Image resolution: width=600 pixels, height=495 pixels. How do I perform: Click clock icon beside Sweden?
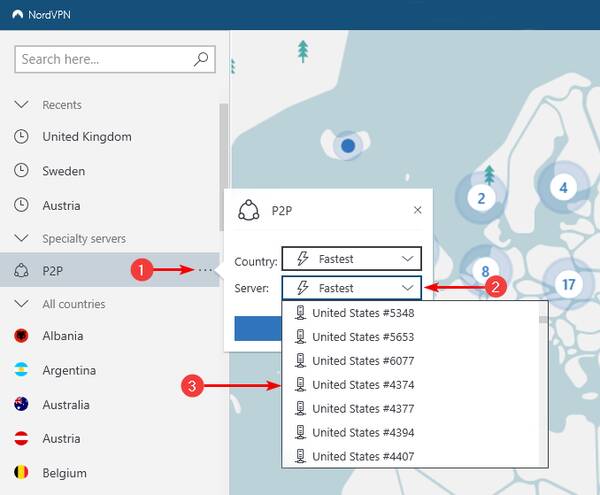pyautogui.click(x=21, y=171)
